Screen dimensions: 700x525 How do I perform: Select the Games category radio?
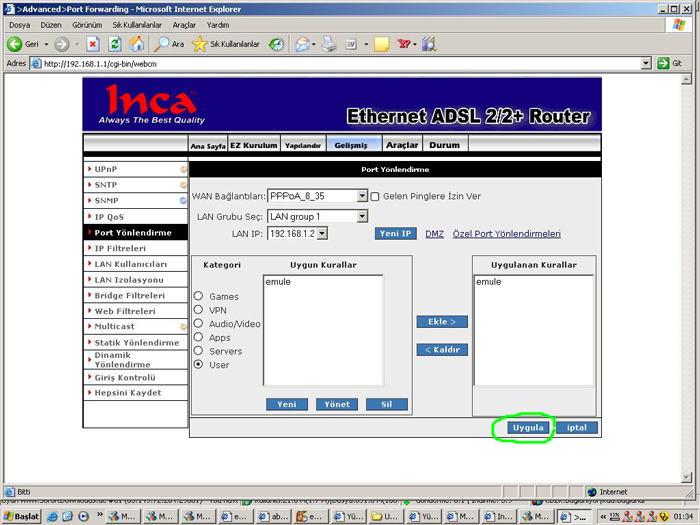click(x=199, y=296)
